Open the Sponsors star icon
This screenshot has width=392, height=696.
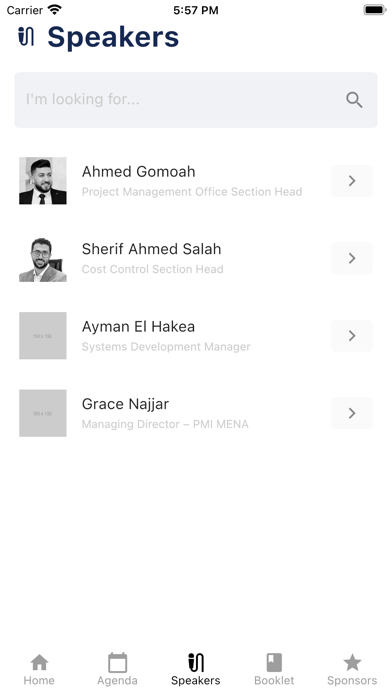[352, 662]
